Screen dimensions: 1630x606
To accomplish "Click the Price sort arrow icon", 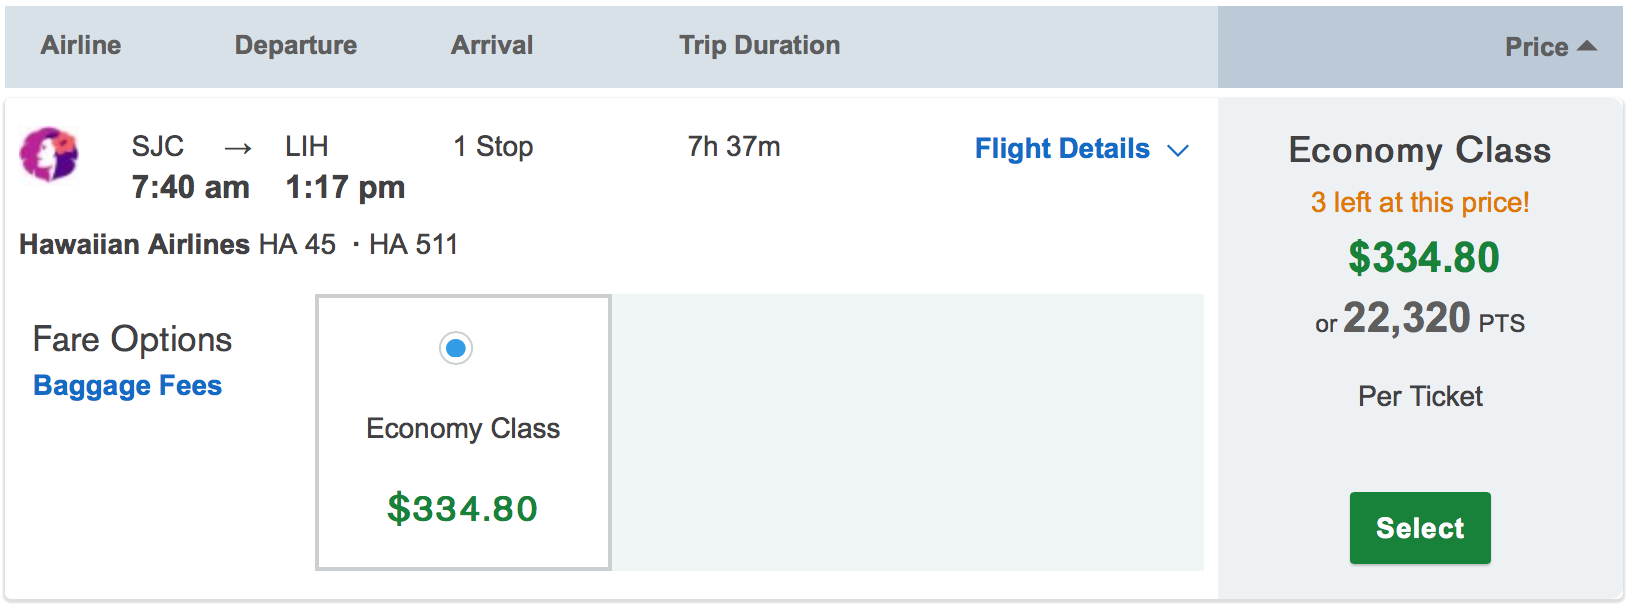I will tap(1586, 46).
